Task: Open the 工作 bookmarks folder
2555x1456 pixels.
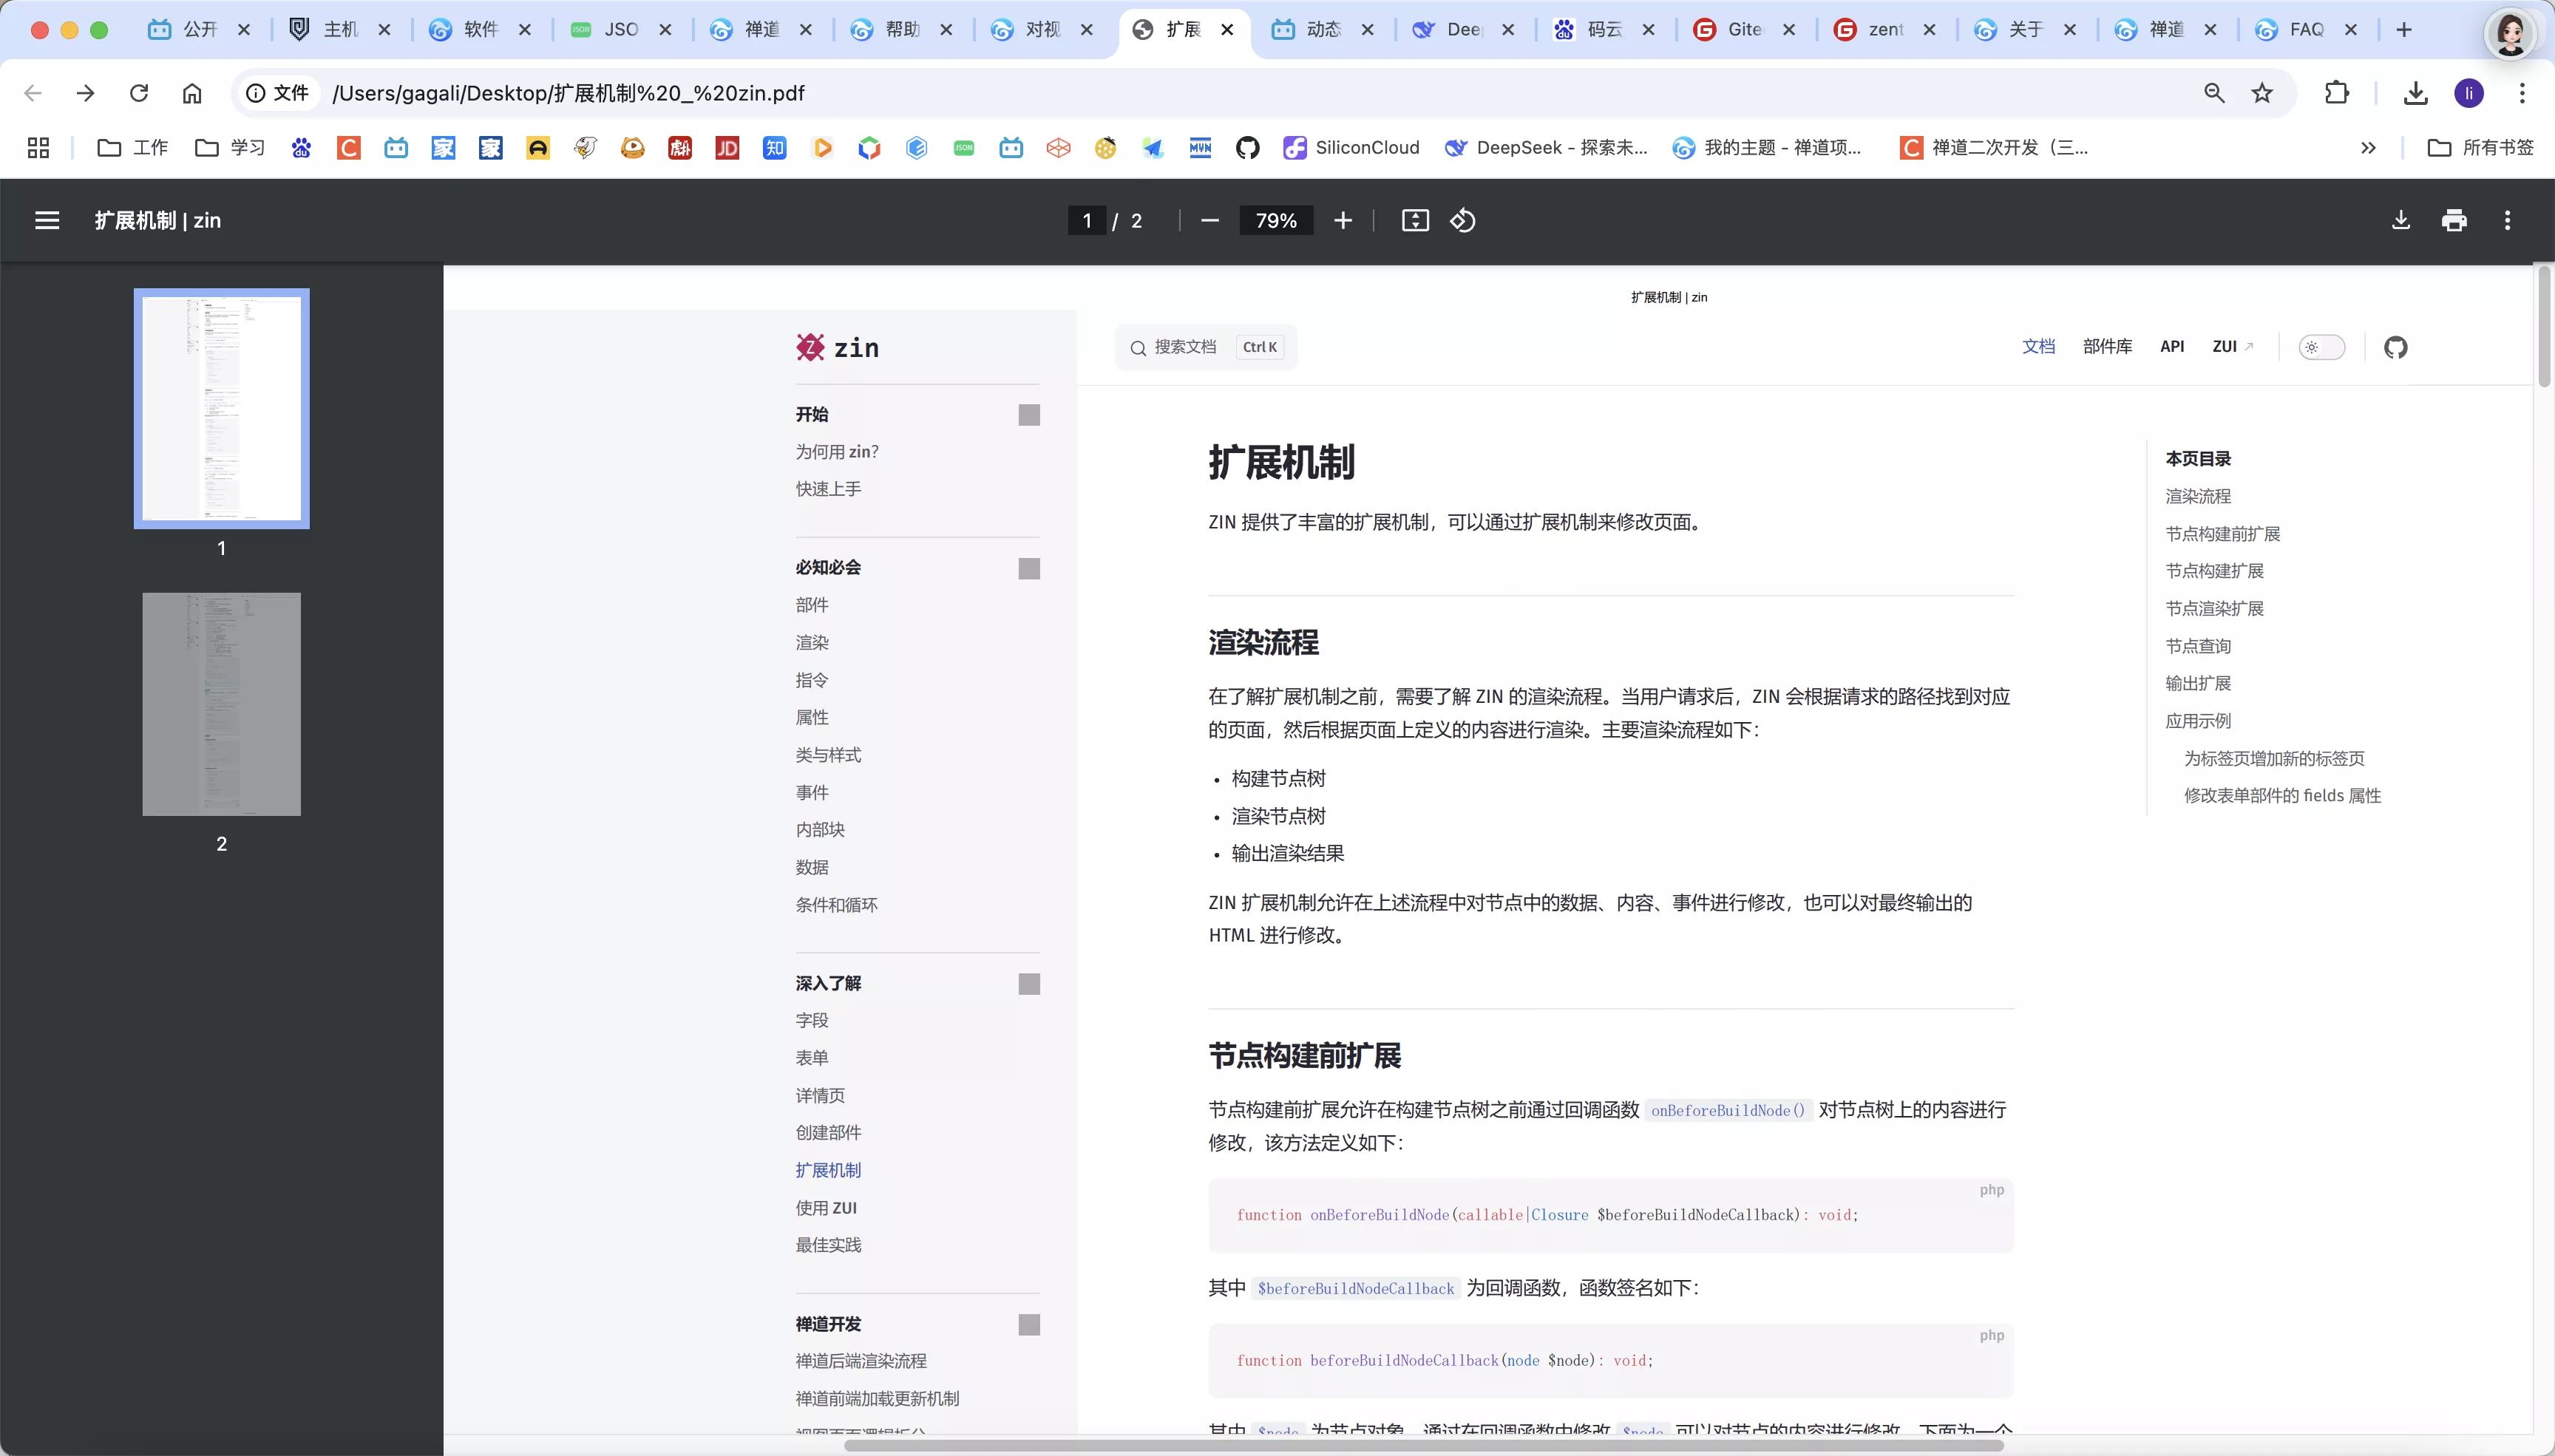Action: pyautogui.click(x=132, y=148)
